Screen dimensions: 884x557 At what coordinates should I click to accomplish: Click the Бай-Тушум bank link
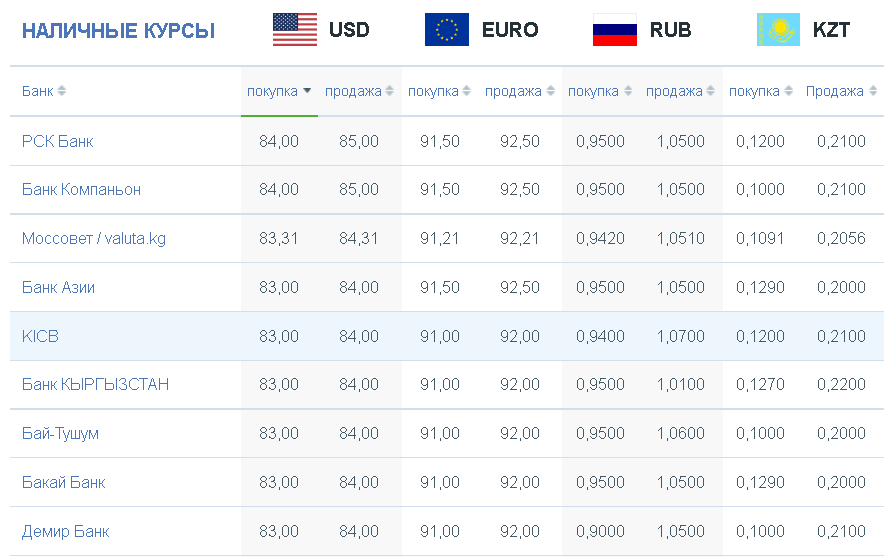(60, 434)
